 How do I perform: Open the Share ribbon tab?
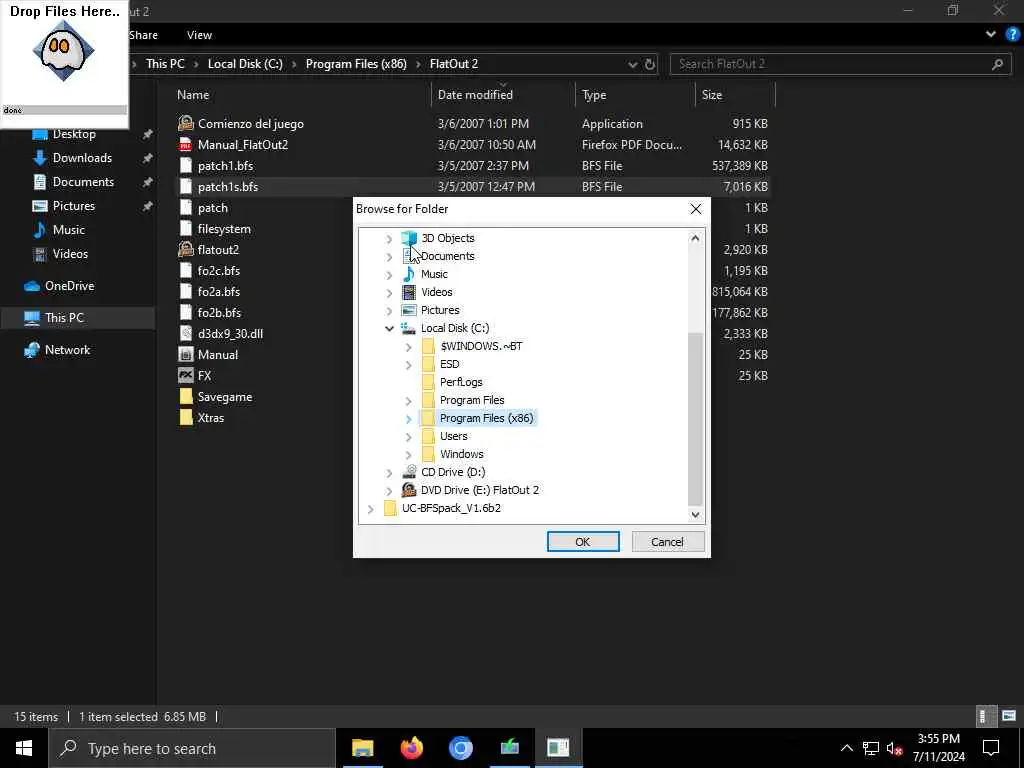pyautogui.click(x=143, y=35)
